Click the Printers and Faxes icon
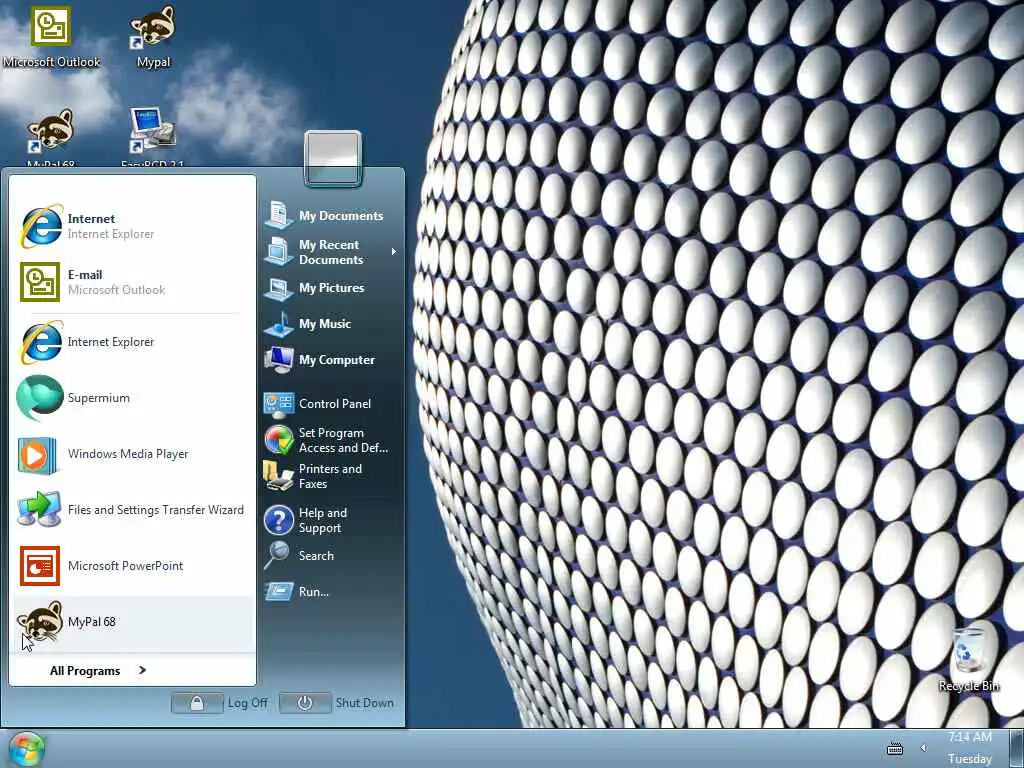The width and height of the screenshot is (1024, 768). [279, 476]
